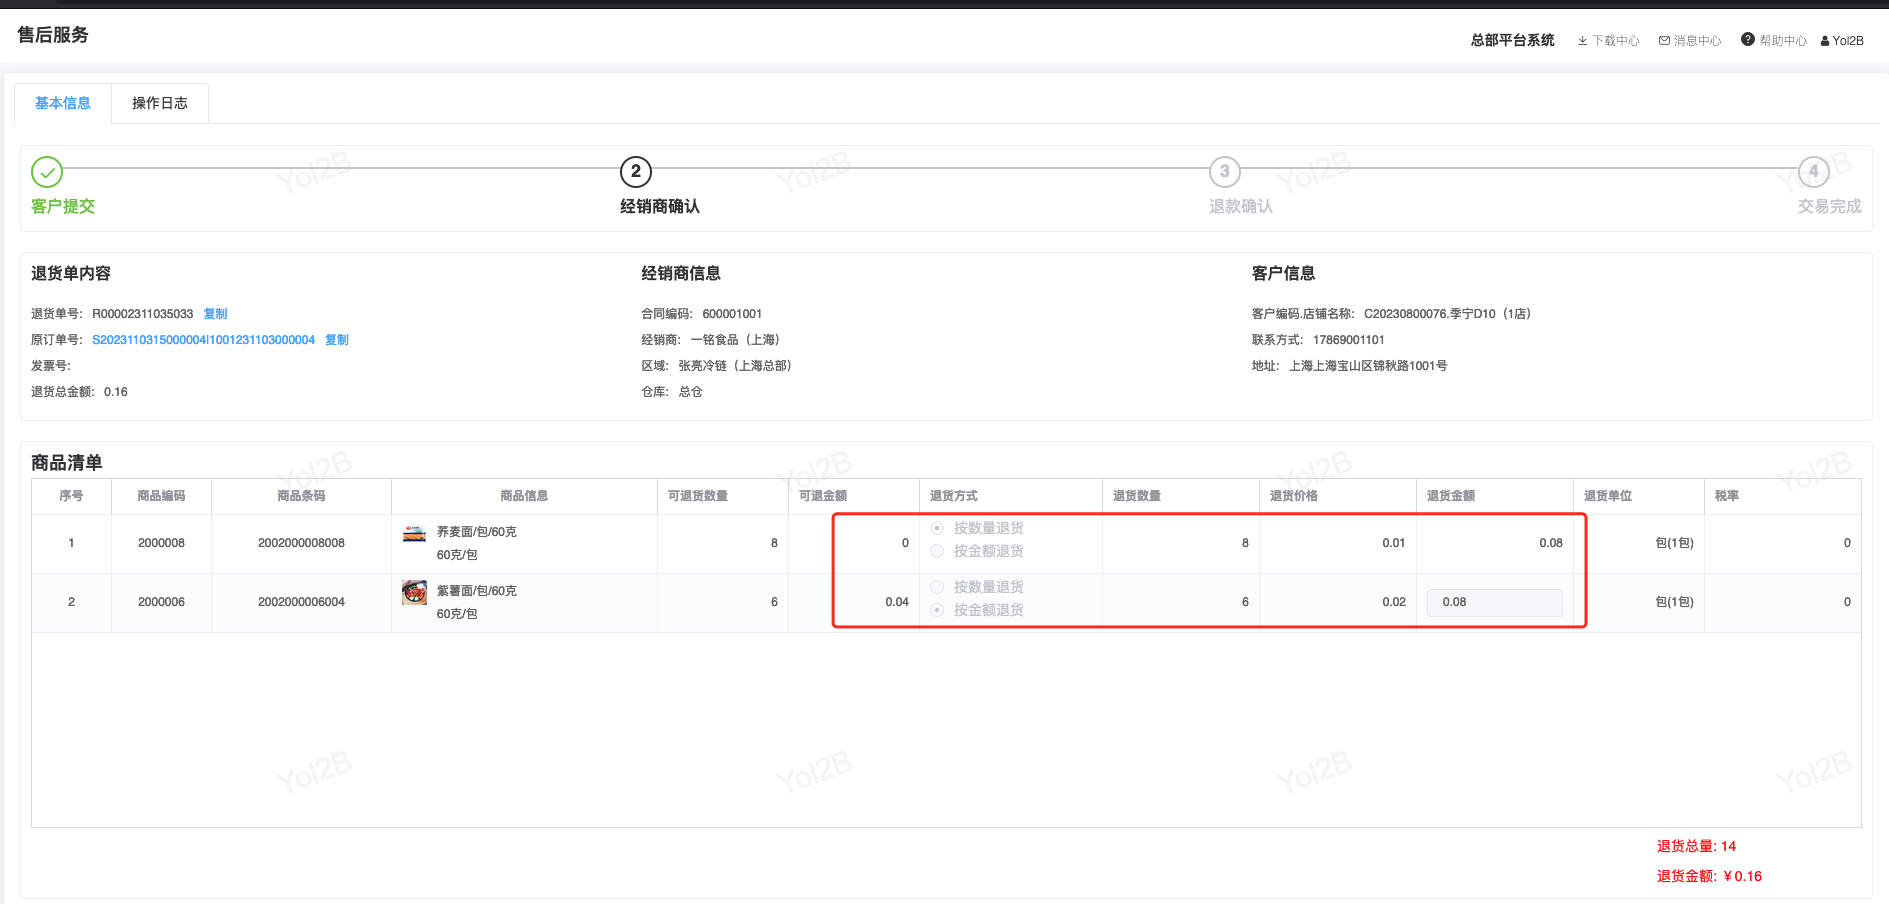Click the 商品条码 column header
Image resolution: width=1889 pixels, height=904 pixels.
(301, 496)
